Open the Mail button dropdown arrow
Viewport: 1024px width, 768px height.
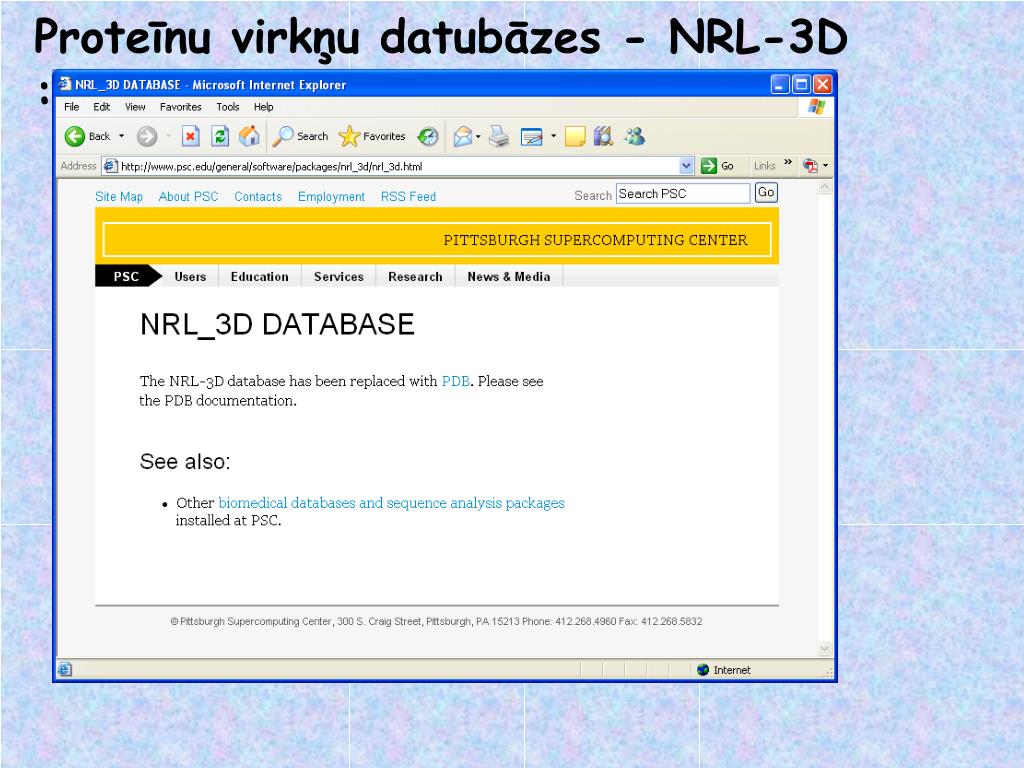point(478,136)
